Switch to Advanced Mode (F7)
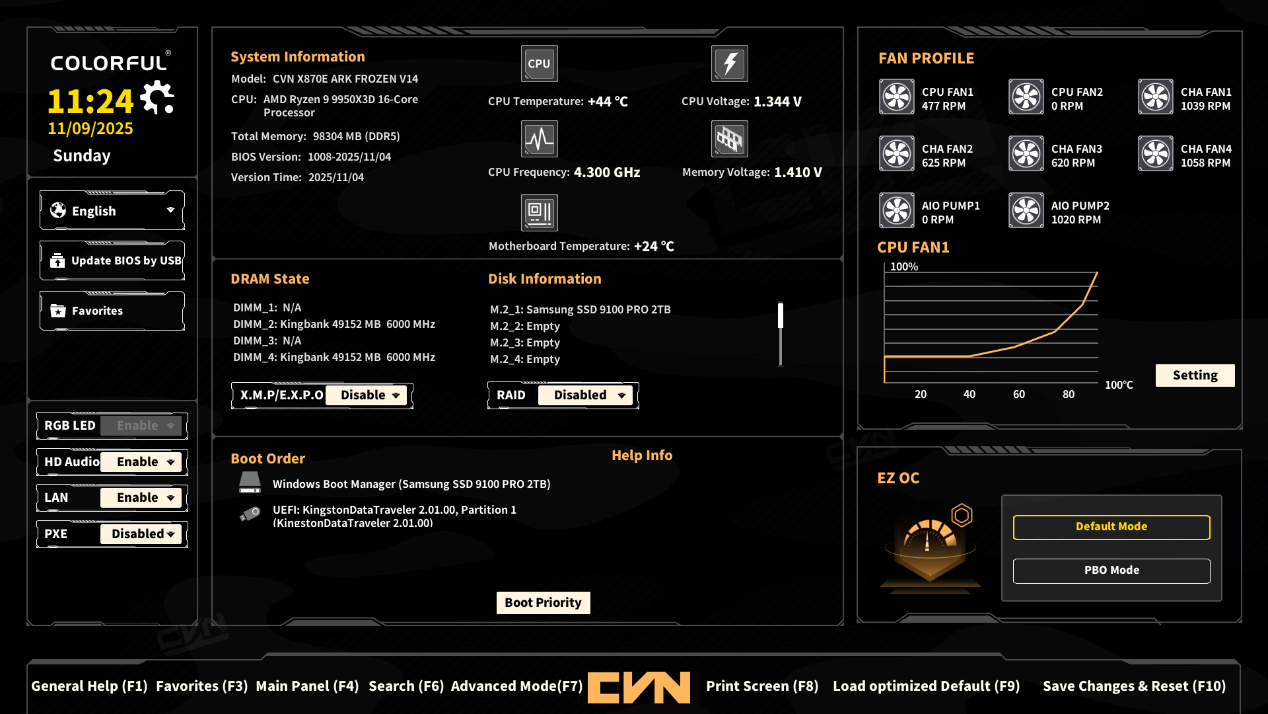1268x714 pixels. coord(517,686)
